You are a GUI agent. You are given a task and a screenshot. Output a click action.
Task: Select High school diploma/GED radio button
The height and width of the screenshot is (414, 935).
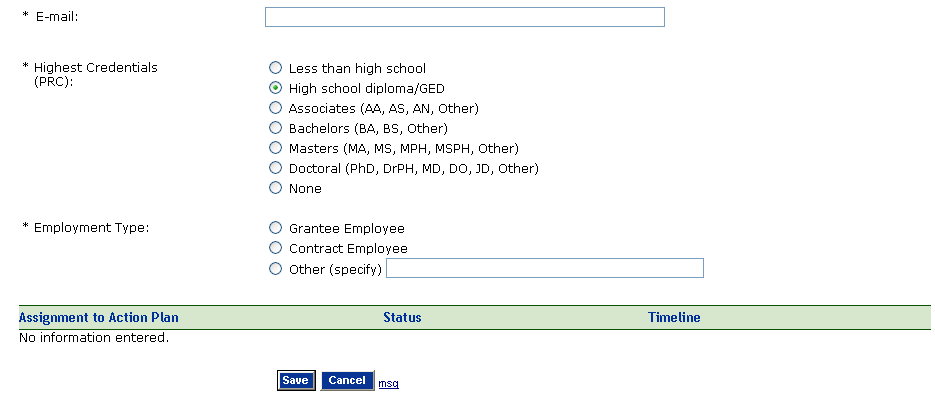click(276, 88)
